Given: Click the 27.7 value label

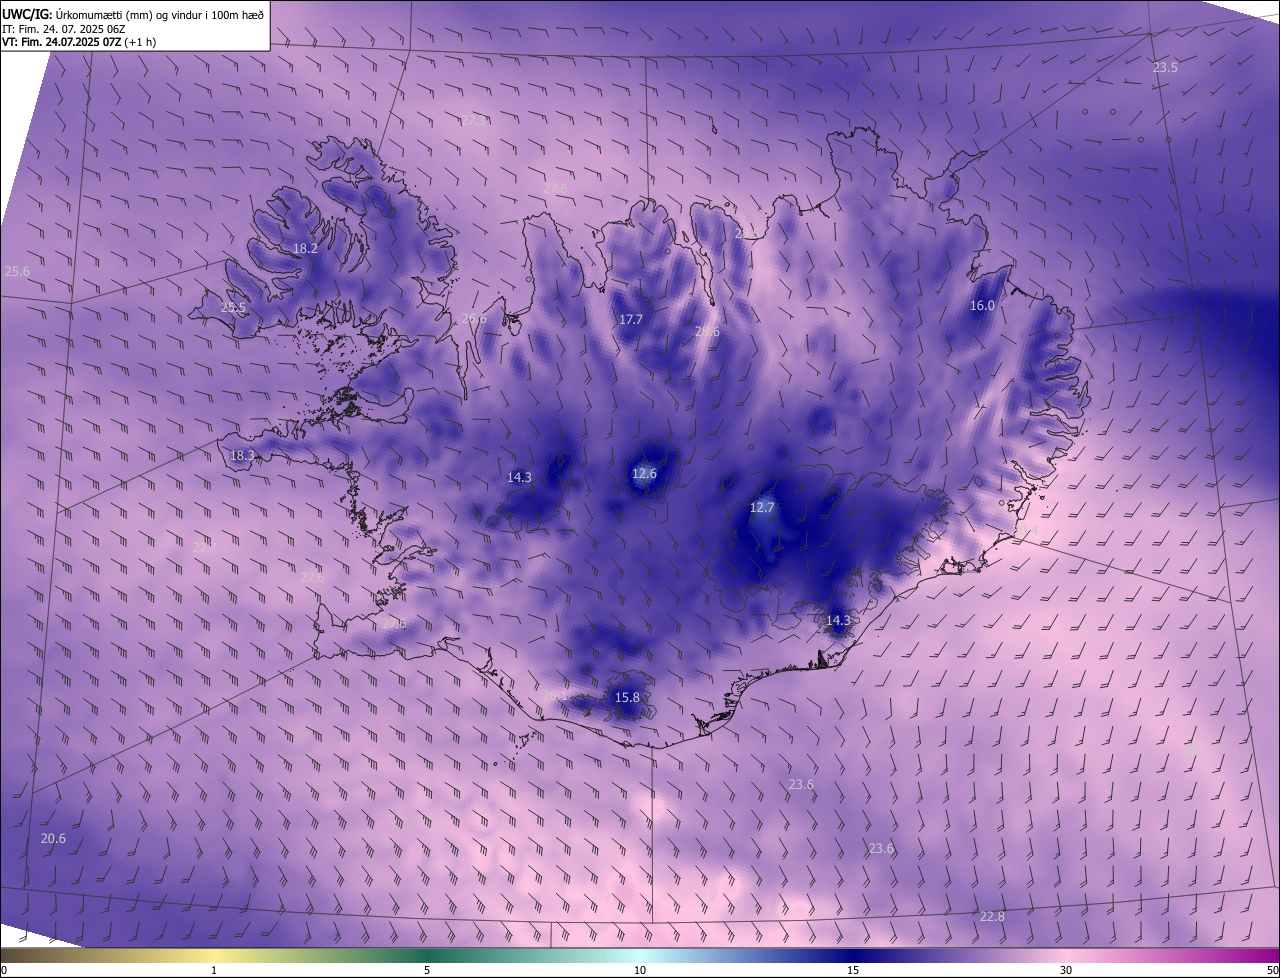Looking at the screenshot, I should coord(203,547).
